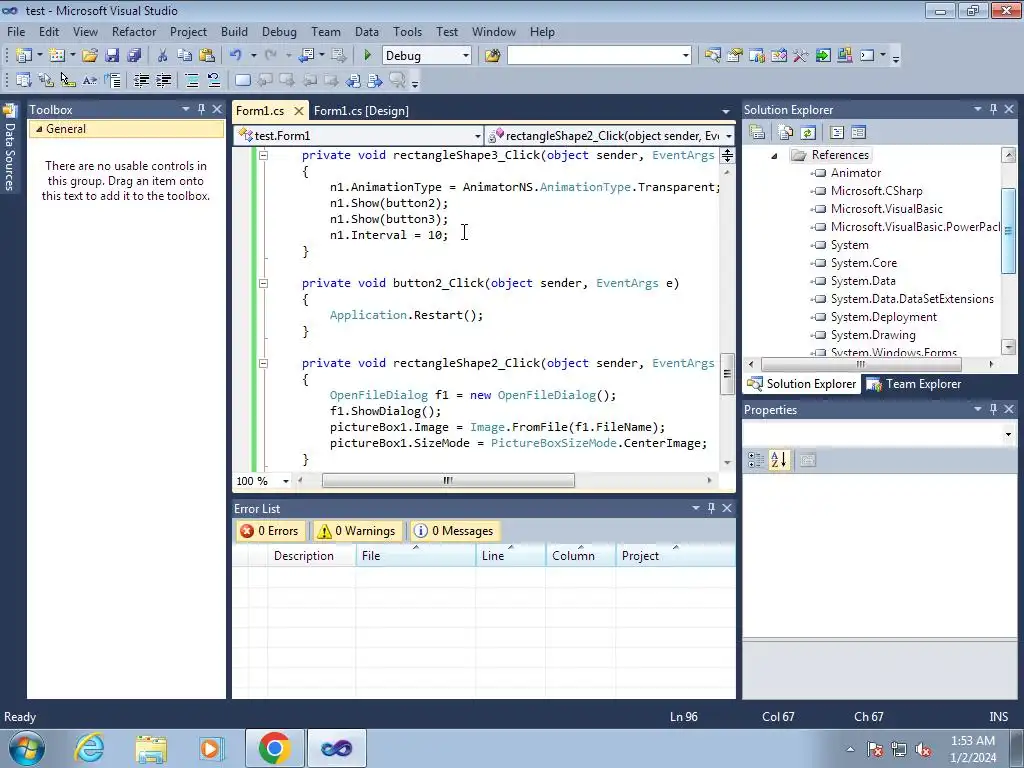
Task: Switch to the Team Explorer tab
Action: click(914, 384)
